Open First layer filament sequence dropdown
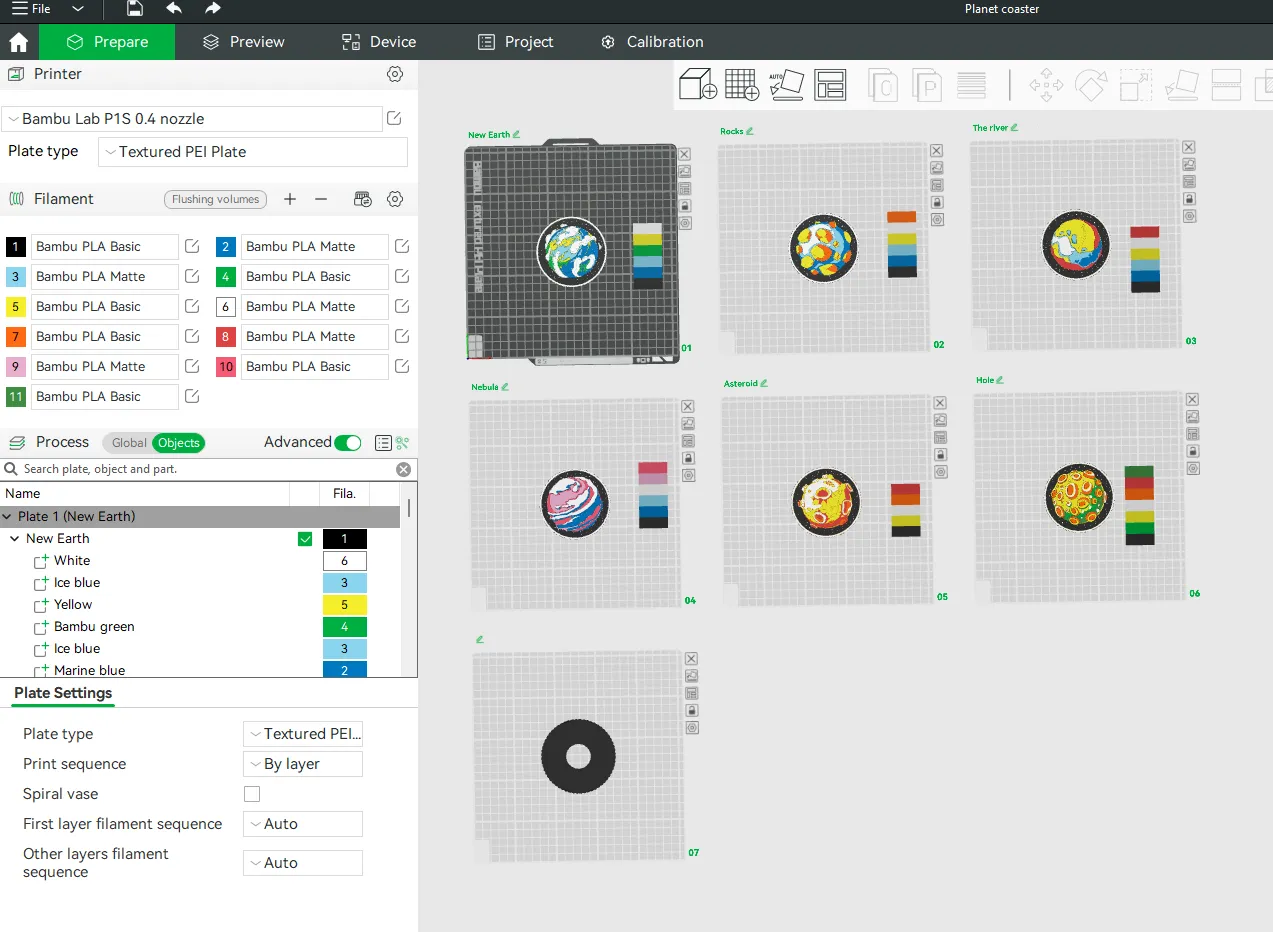Screen dimensions: 1273x932 (x=303, y=824)
